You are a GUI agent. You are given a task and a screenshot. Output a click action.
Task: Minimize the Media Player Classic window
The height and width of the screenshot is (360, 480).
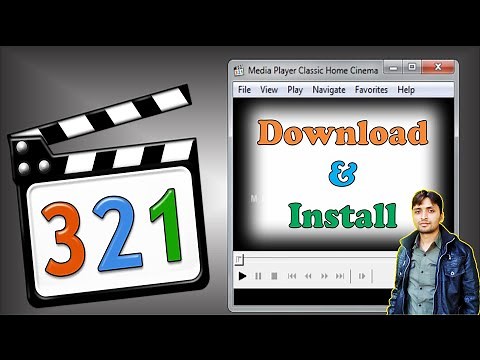point(393,68)
